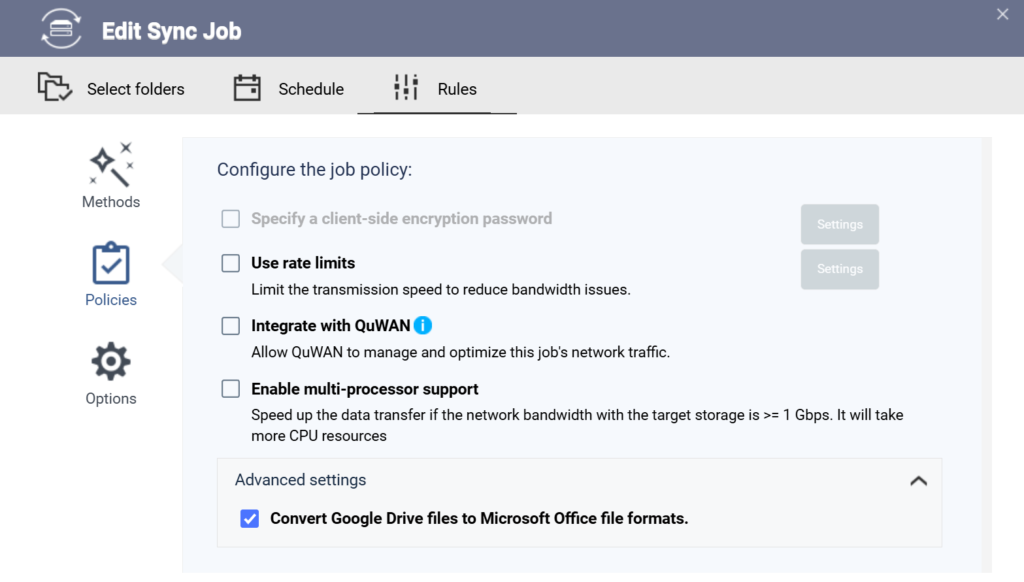Enable multi-processor support checkbox

[x=231, y=389]
